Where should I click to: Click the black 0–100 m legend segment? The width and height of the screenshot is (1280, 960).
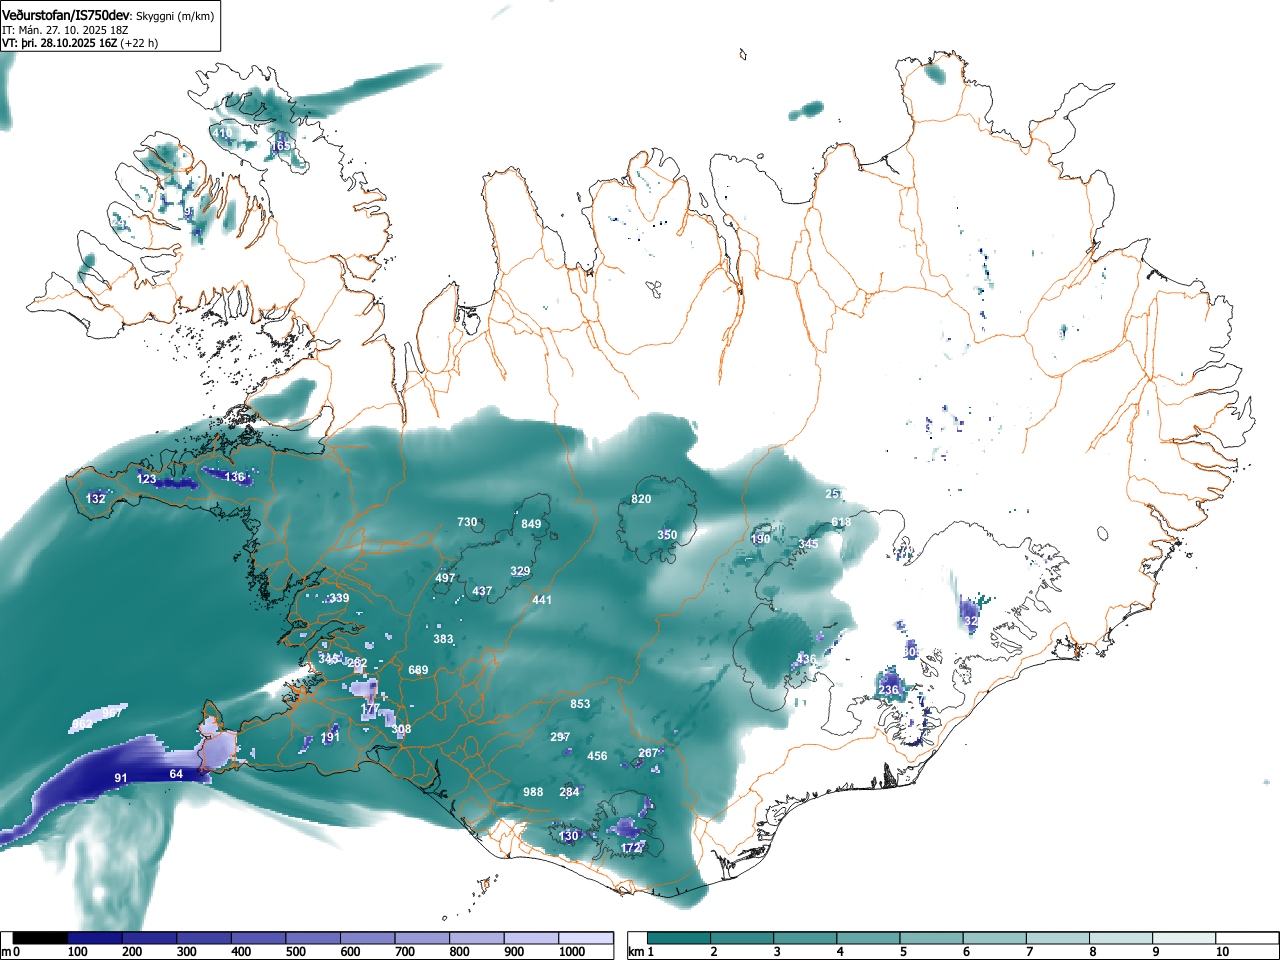(x=41, y=938)
